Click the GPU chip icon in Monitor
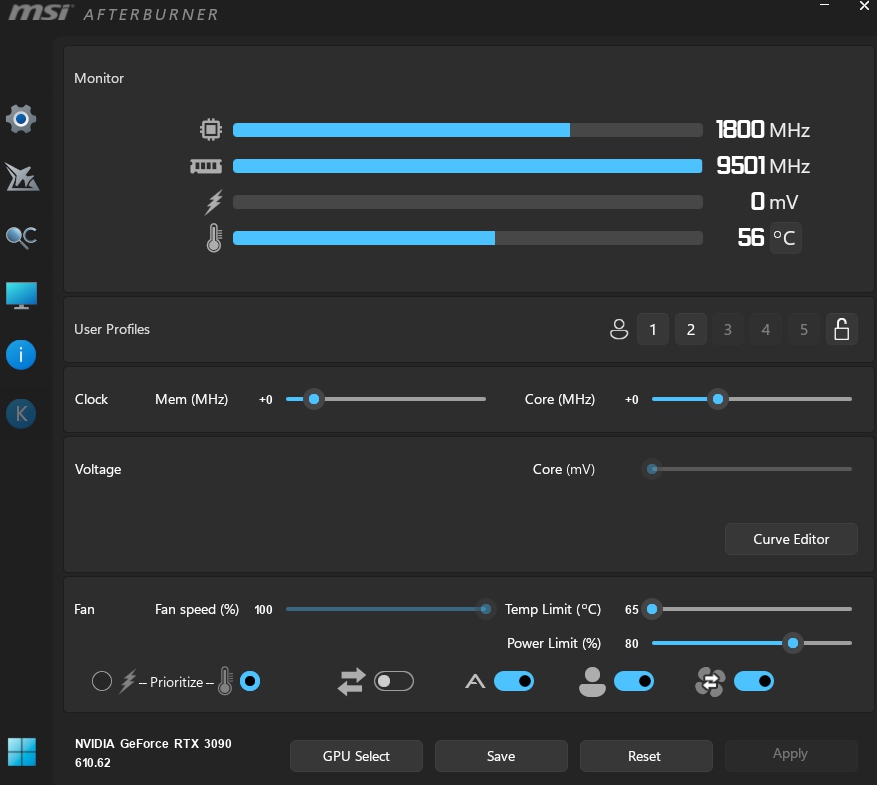This screenshot has width=877, height=785. tap(211, 130)
